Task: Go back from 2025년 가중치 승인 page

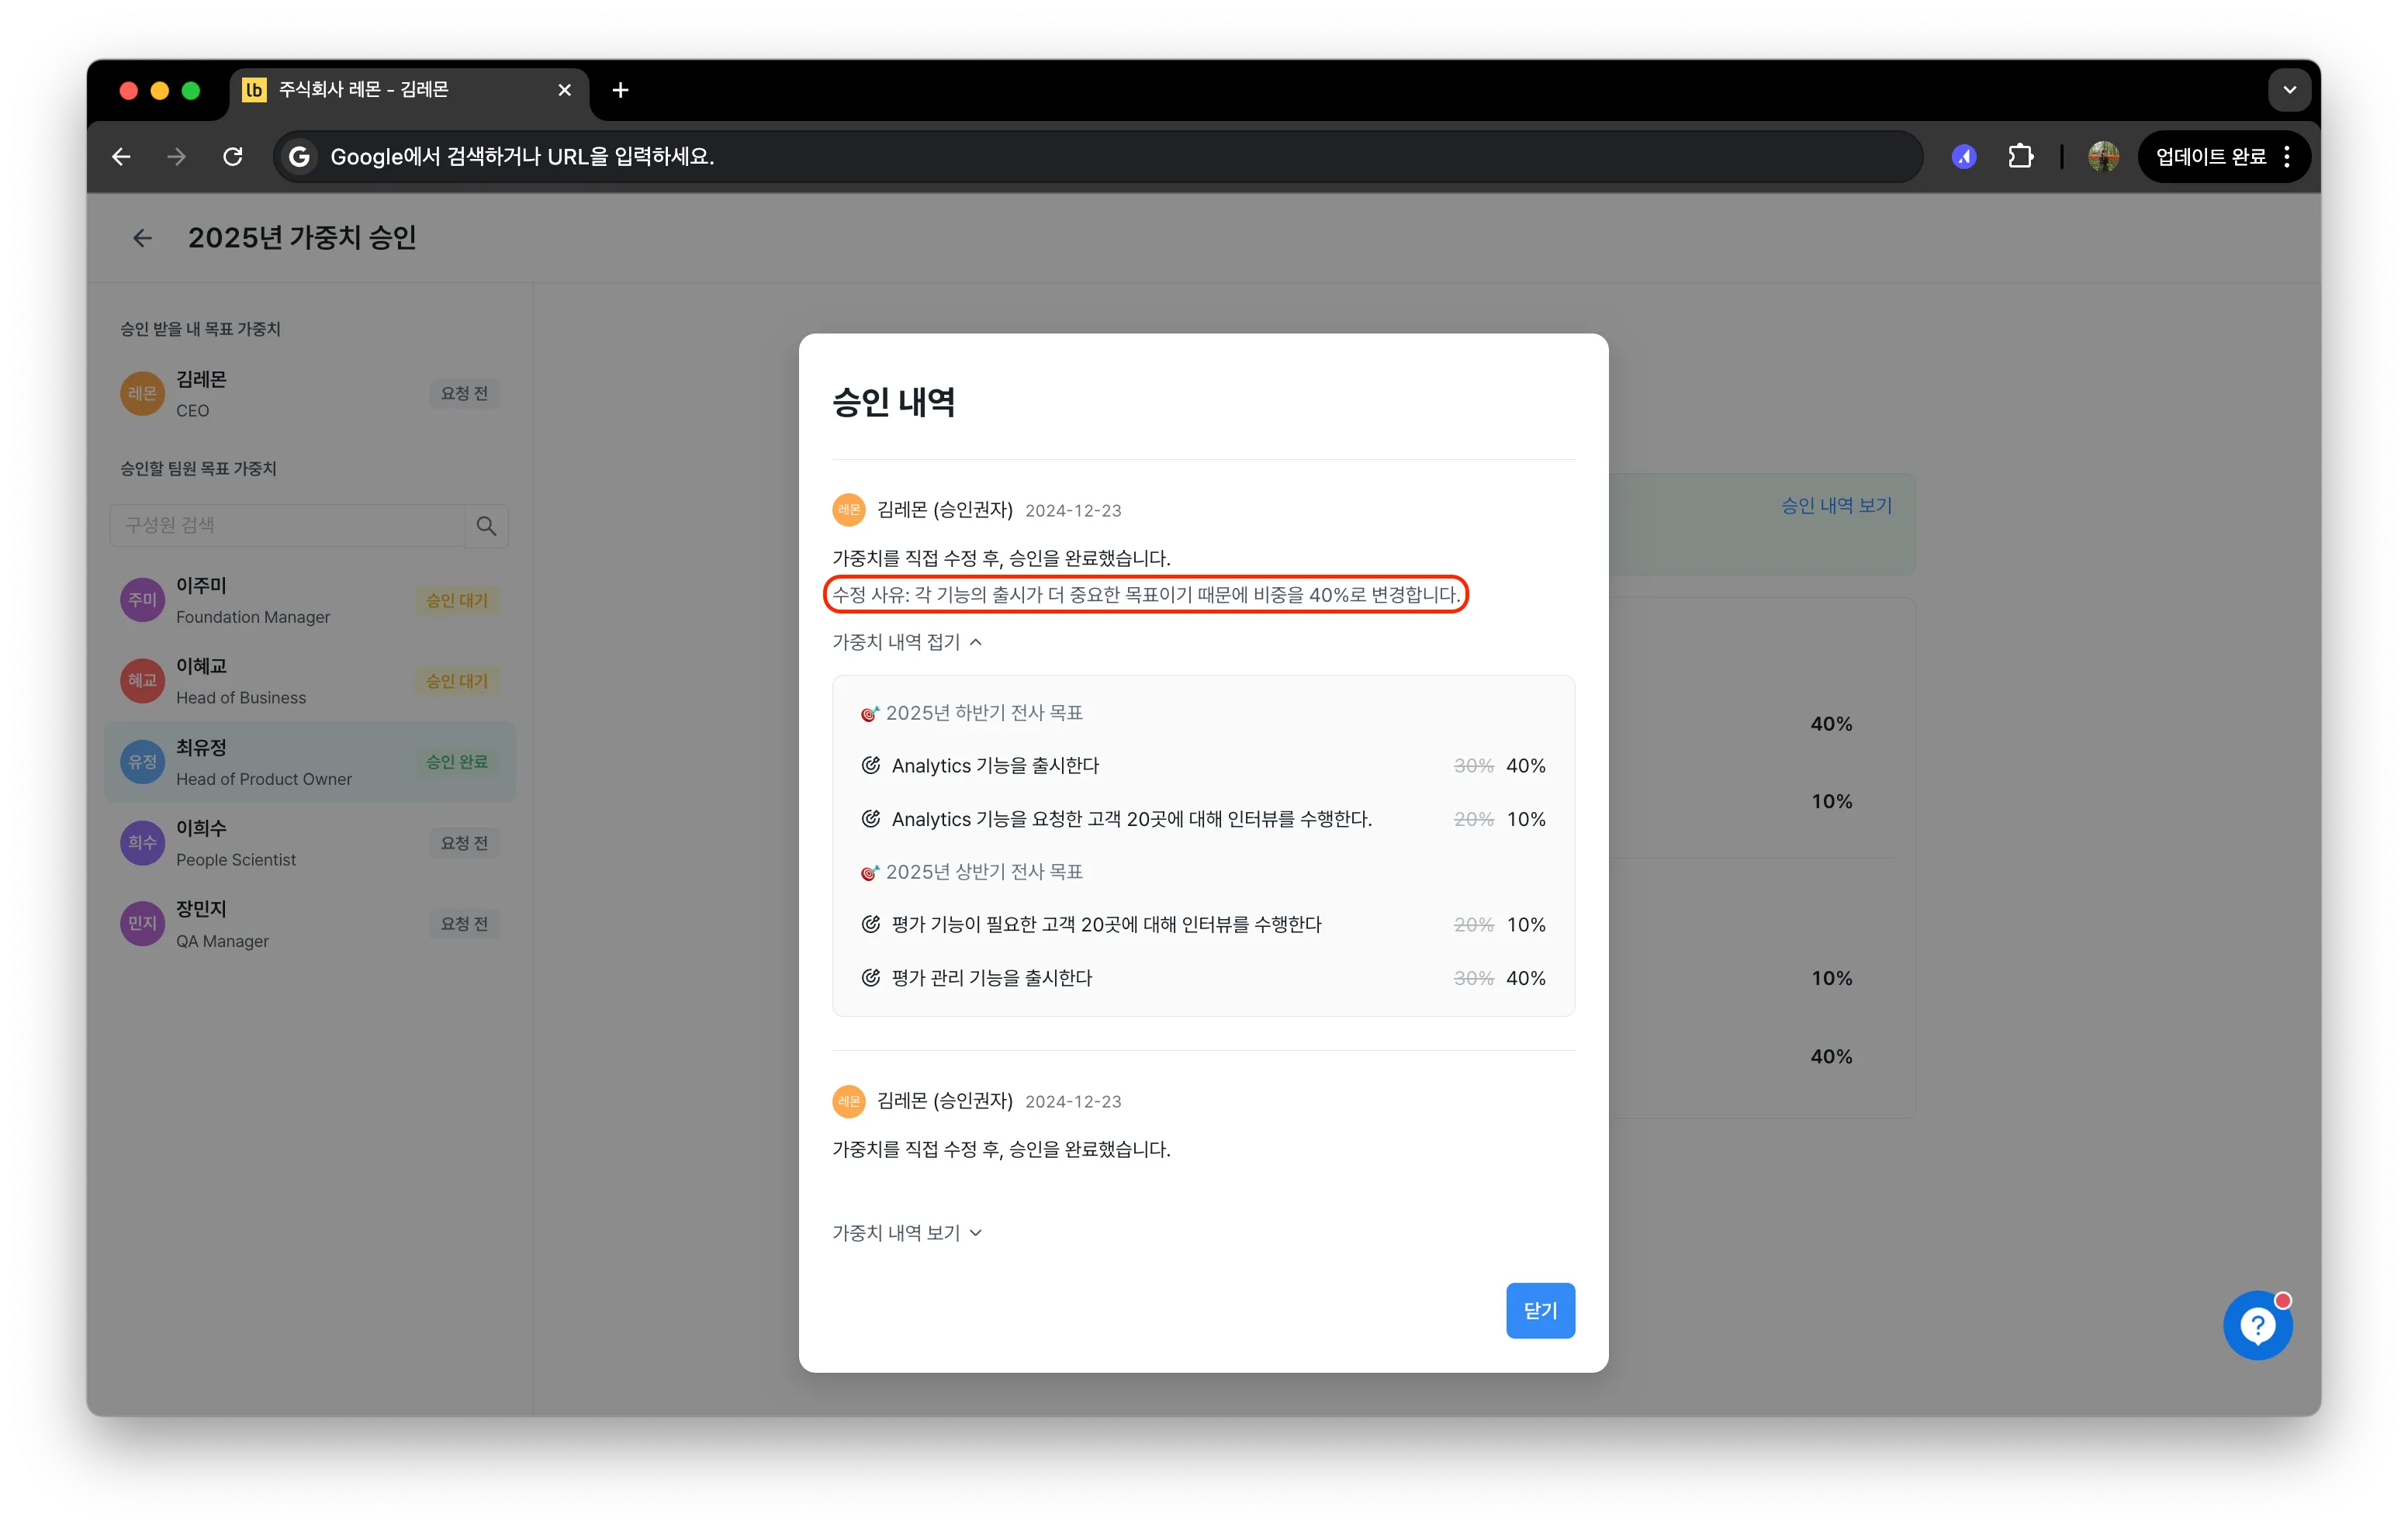Action: click(143, 238)
